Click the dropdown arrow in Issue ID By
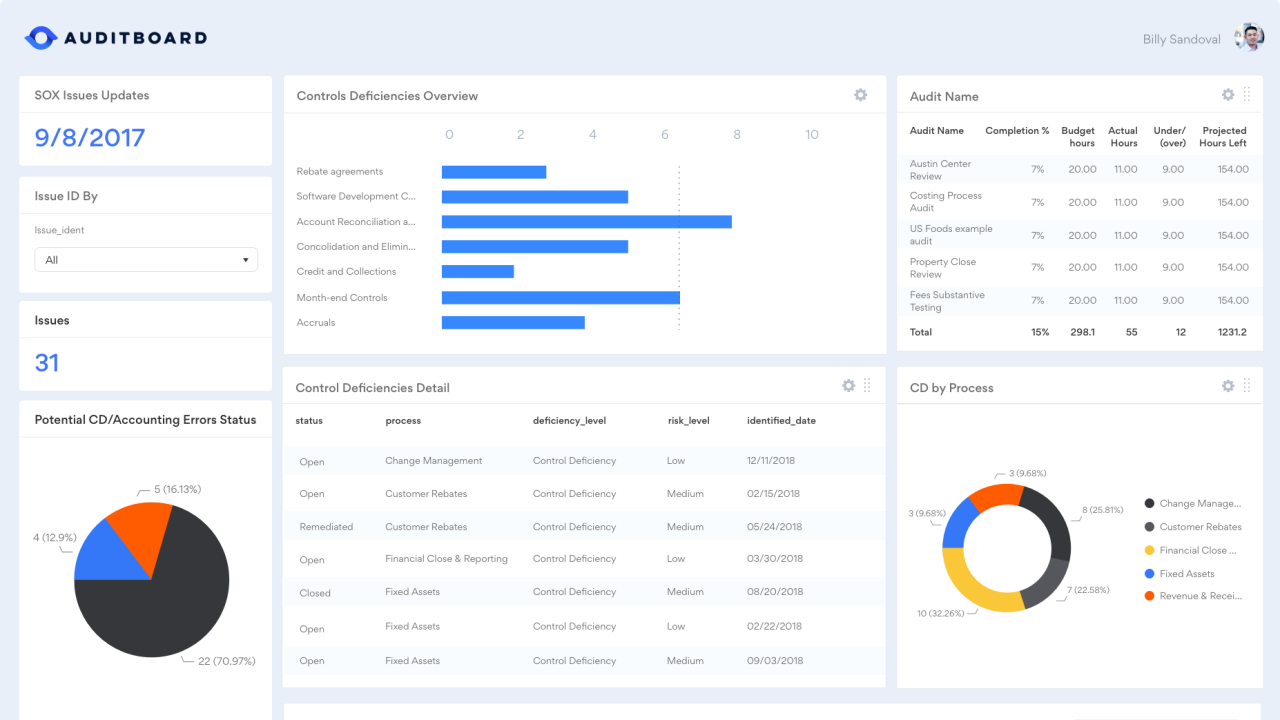The width and height of the screenshot is (1280, 720). [244, 259]
